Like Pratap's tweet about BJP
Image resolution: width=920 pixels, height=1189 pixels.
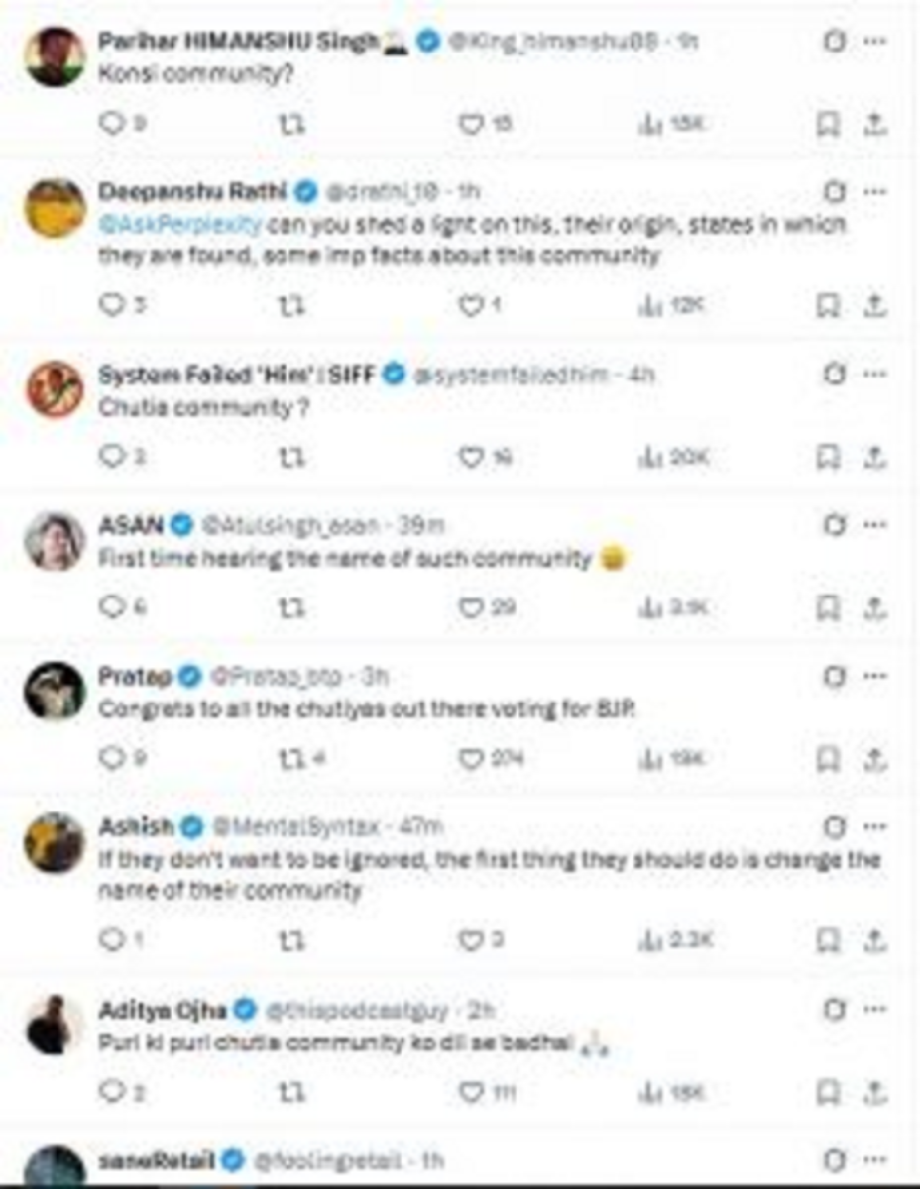[470, 759]
